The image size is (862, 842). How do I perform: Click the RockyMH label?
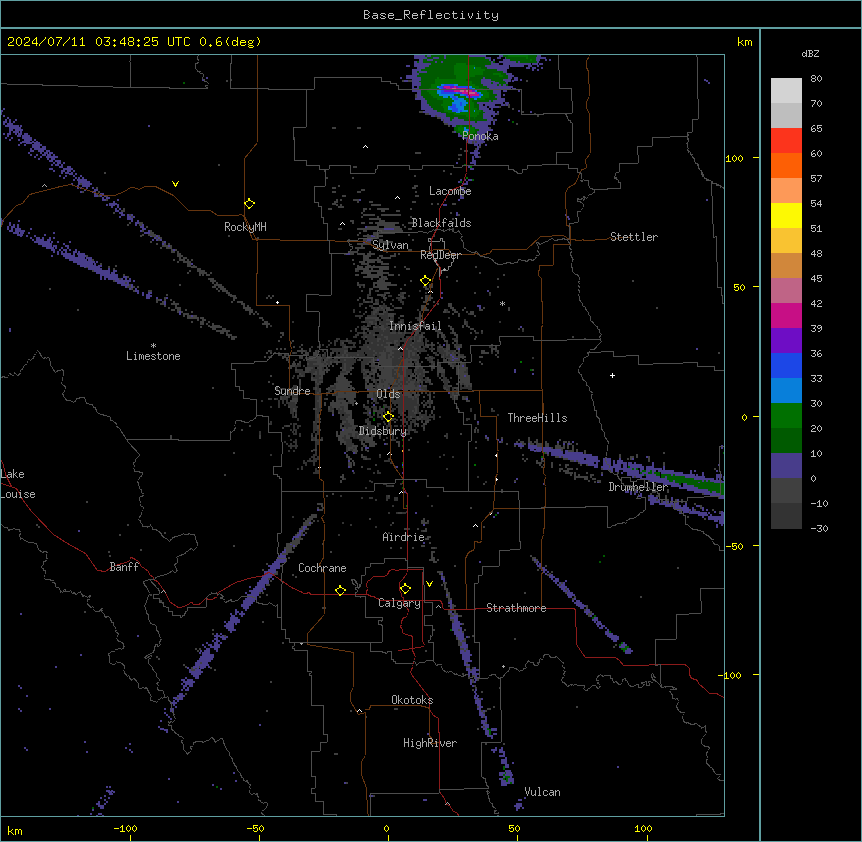click(x=245, y=227)
